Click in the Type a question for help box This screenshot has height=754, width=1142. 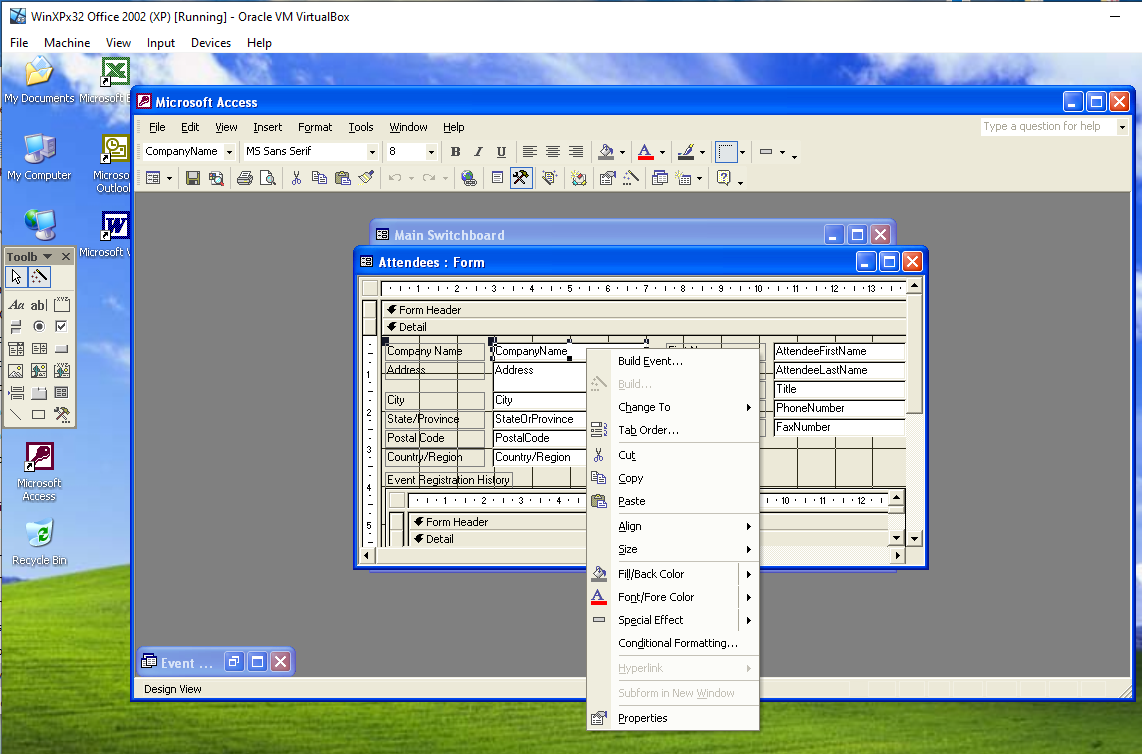point(1048,126)
